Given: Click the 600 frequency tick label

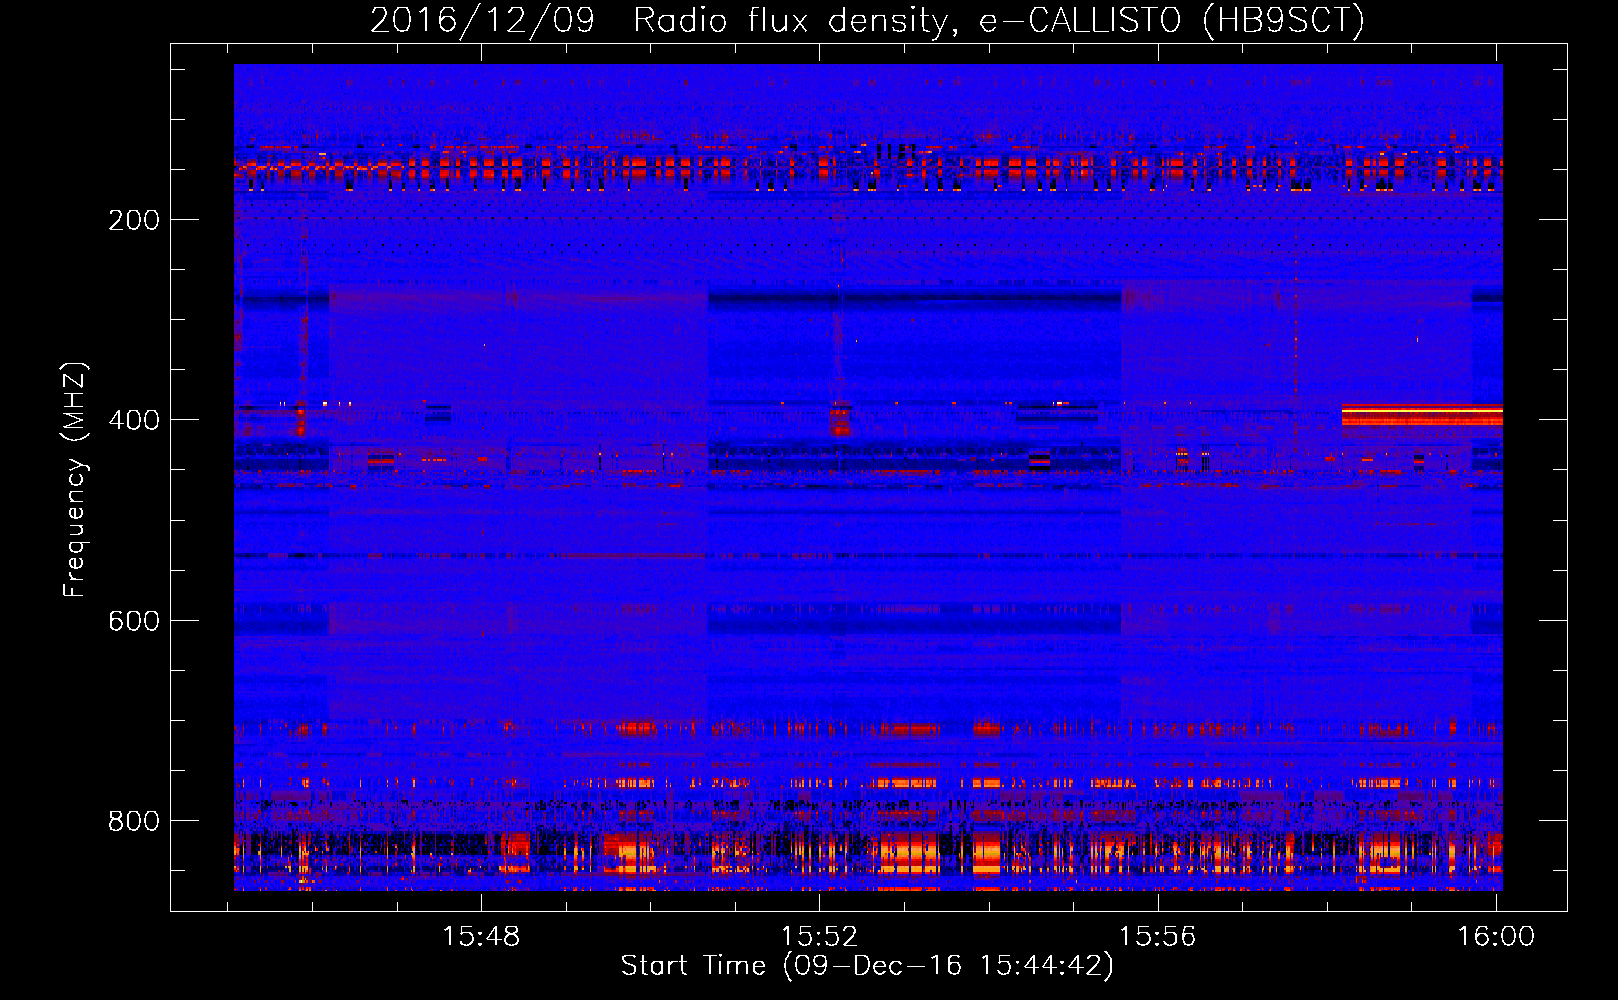Looking at the screenshot, I should point(134,621).
